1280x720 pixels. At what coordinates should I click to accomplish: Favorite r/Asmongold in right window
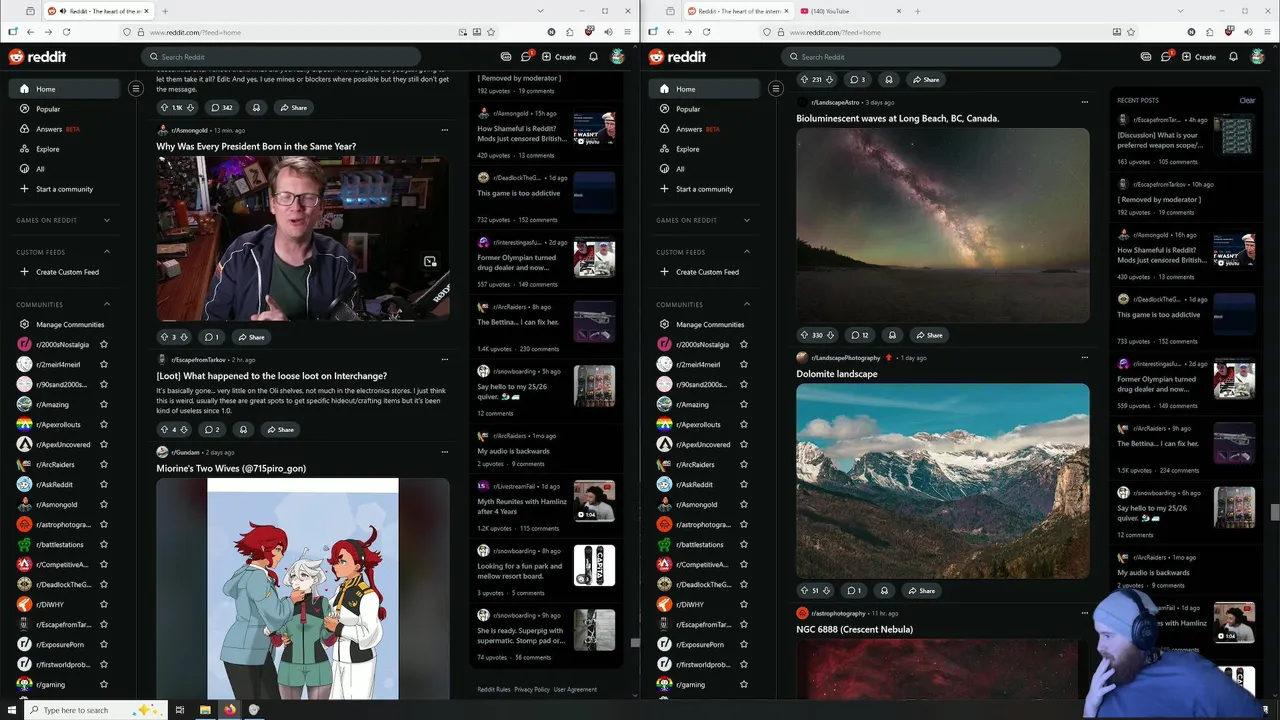743,505
